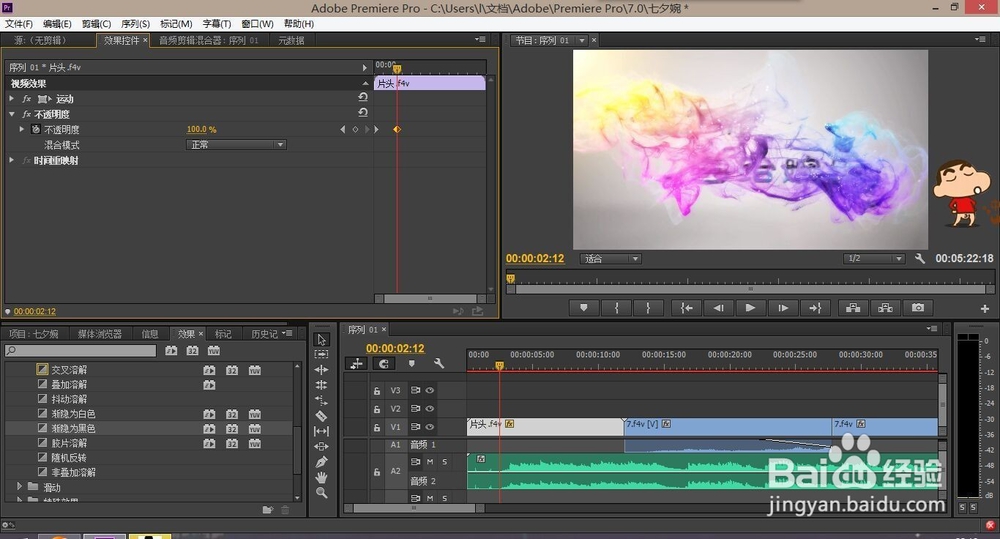The width and height of the screenshot is (1000, 539).
Task: Expand the Time Remapping effect
Action: (11, 160)
